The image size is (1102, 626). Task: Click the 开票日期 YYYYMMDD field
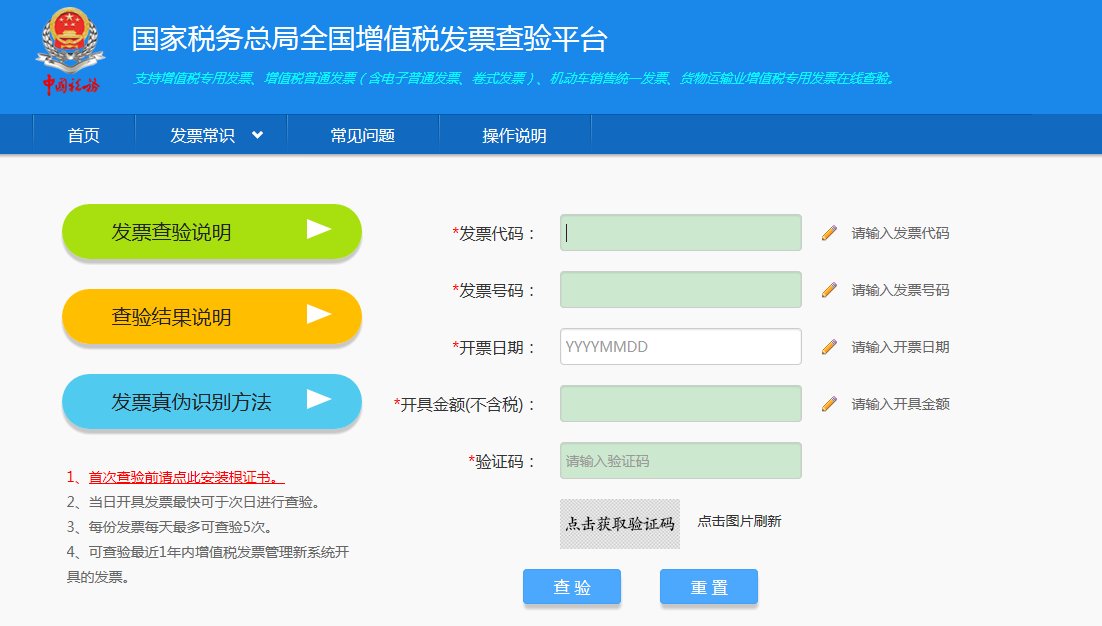click(x=679, y=346)
